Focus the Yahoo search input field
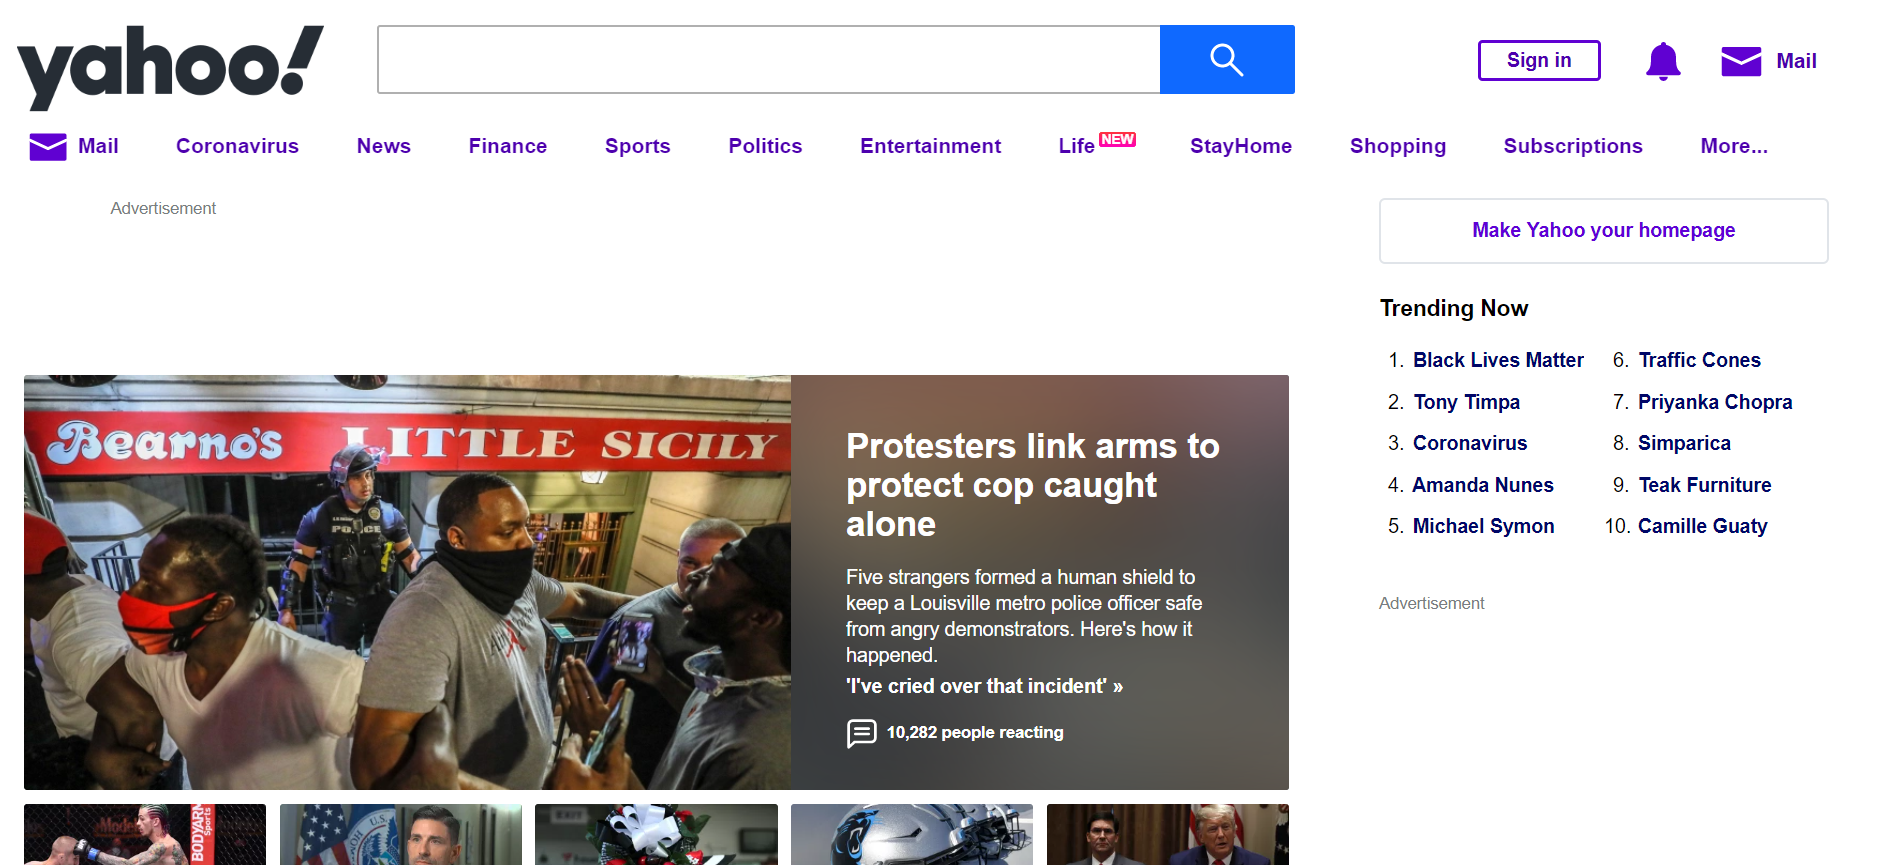This screenshot has height=865, width=1881. [768, 60]
